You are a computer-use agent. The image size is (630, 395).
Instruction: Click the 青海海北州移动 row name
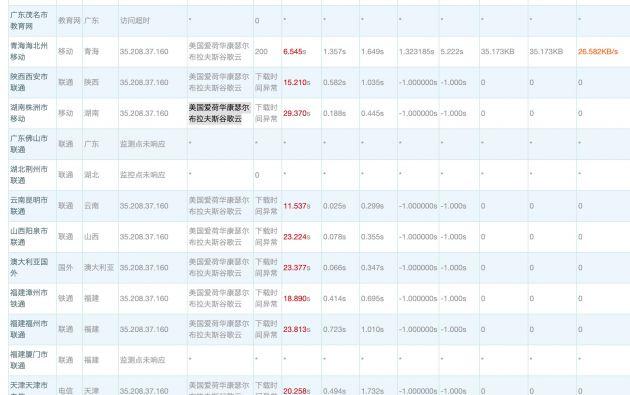(x=29, y=51)
